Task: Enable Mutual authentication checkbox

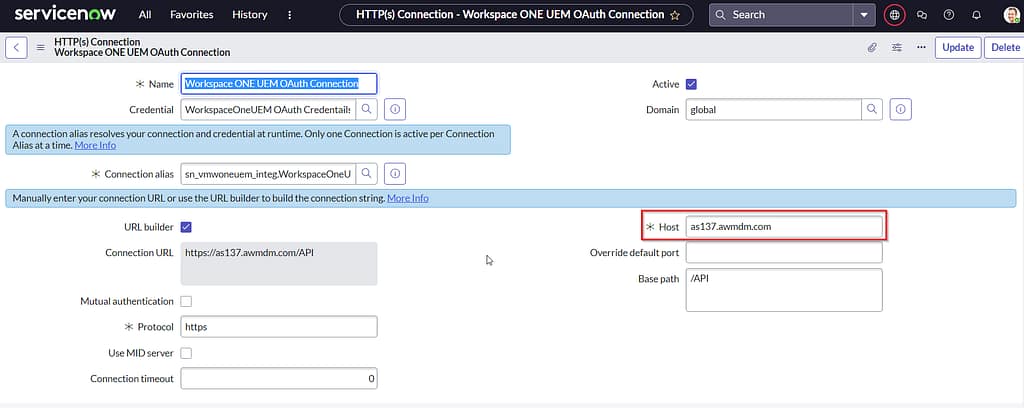Action: click(186, 301)
